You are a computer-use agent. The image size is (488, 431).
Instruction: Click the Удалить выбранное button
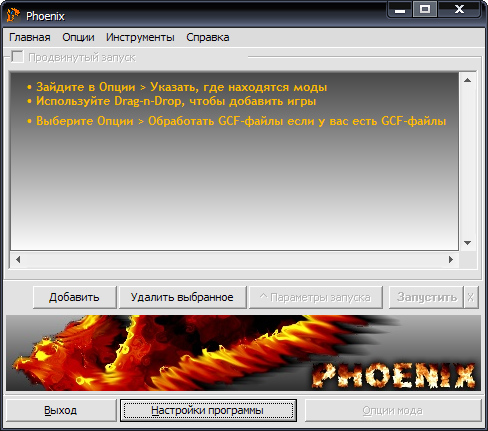tap(182, 297)
